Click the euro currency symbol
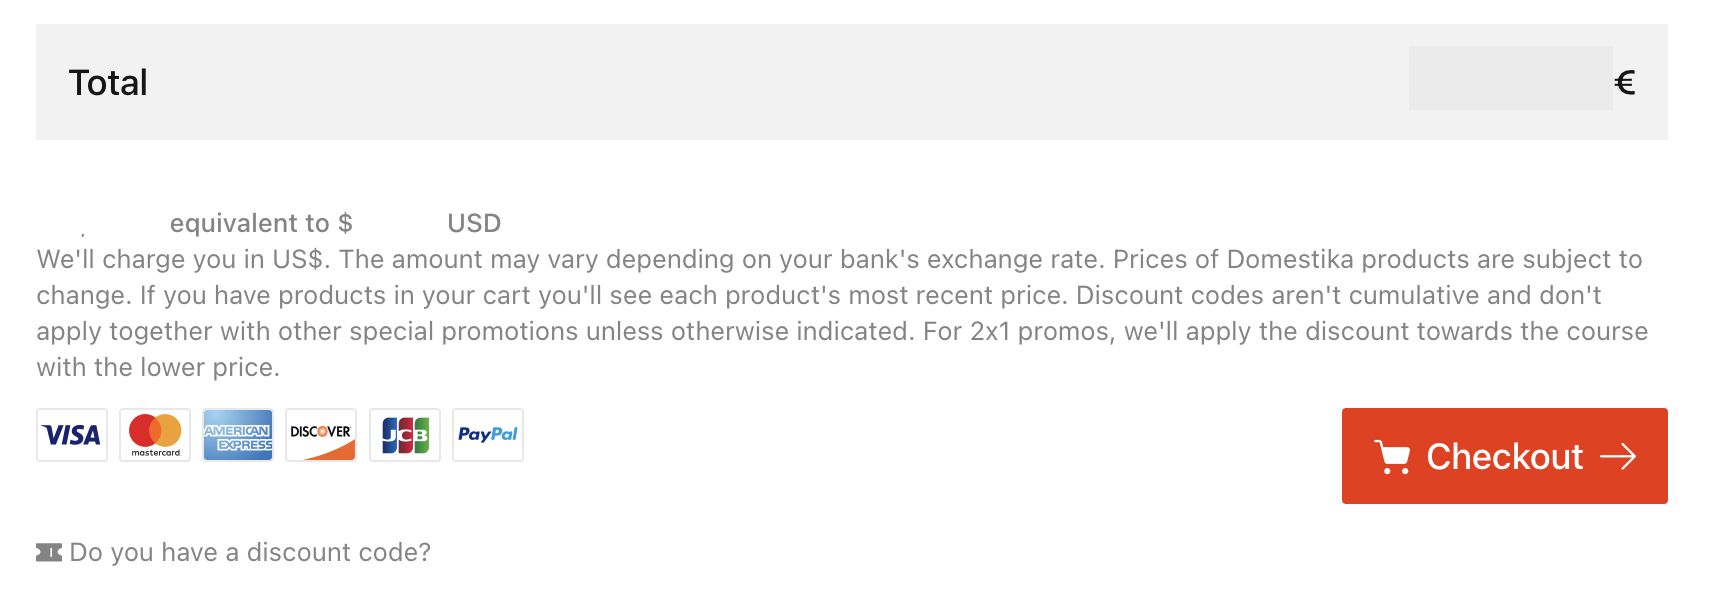This screenshot has width=1710, height=608. pyautogui.click(x=1625, y=82)
